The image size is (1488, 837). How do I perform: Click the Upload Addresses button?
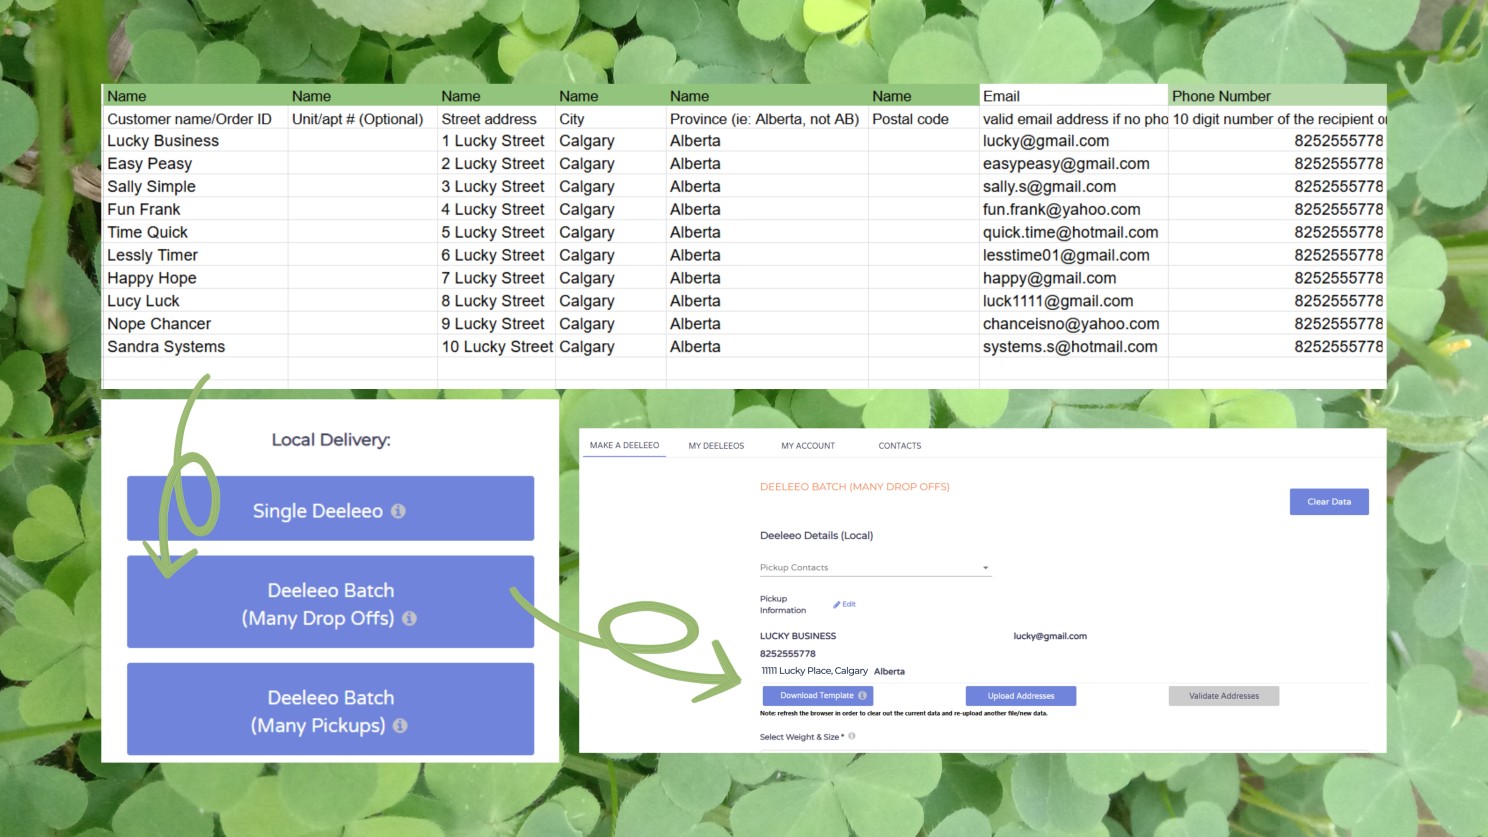(x=1021, y=696)
